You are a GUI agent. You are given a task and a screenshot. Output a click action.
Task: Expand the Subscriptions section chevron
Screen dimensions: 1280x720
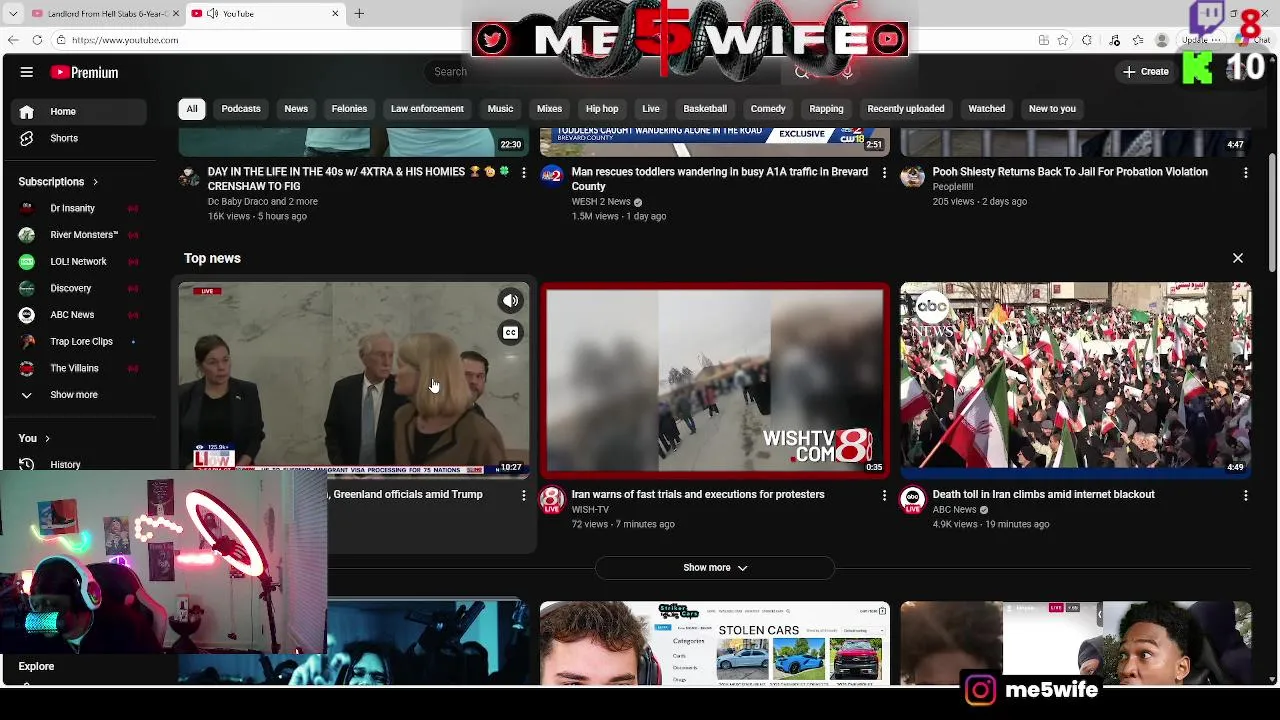(95, 182)
